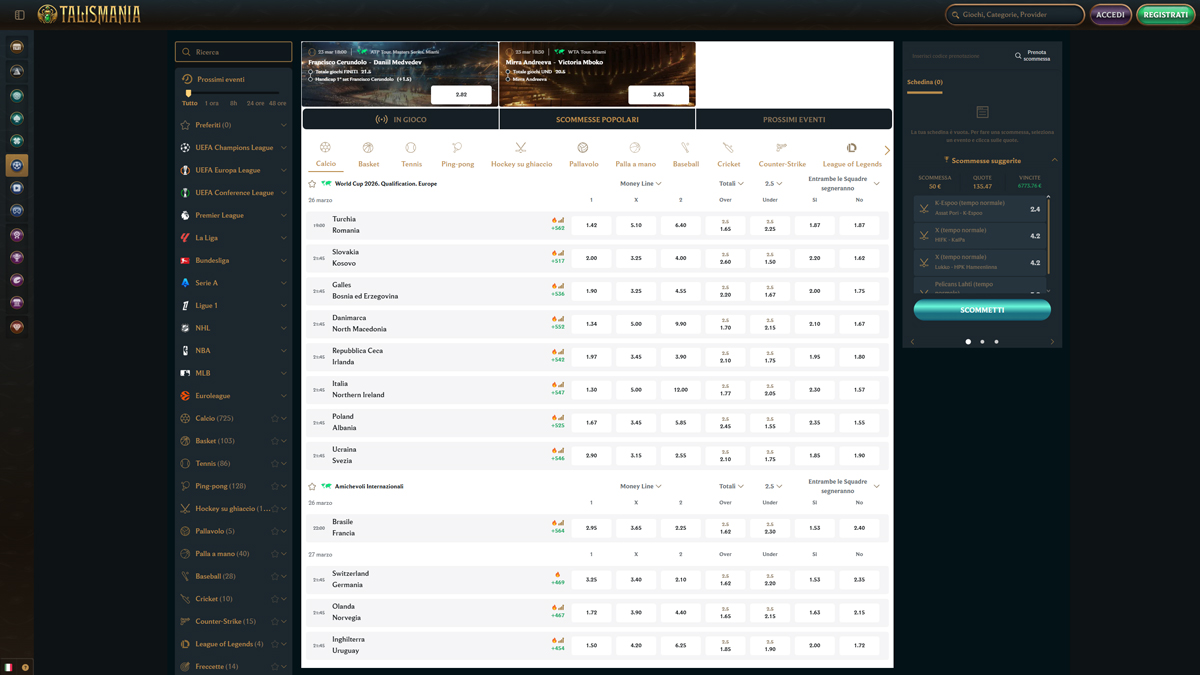Select the Basket sport icon

(x=368, y=148)
